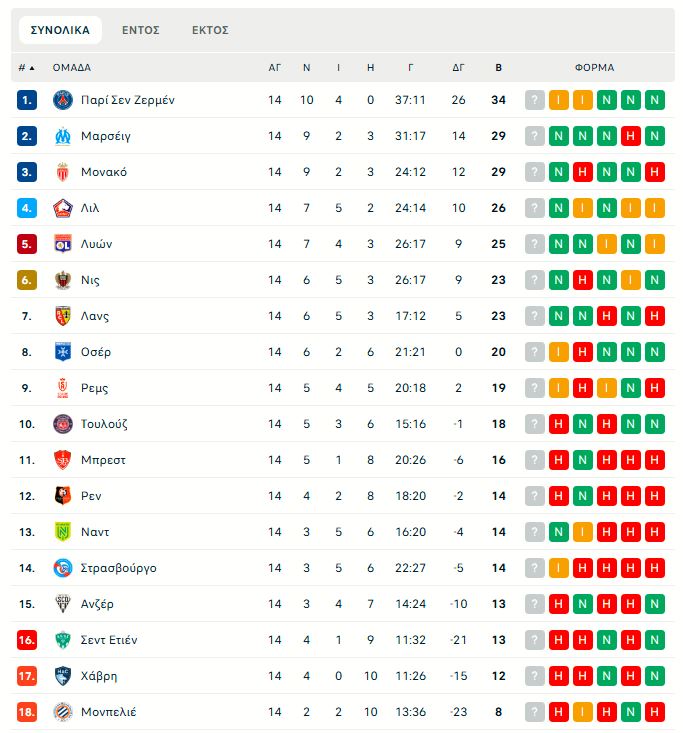Select the ΣΥΝΟΛΙΚΑ tab

(60, 30)
